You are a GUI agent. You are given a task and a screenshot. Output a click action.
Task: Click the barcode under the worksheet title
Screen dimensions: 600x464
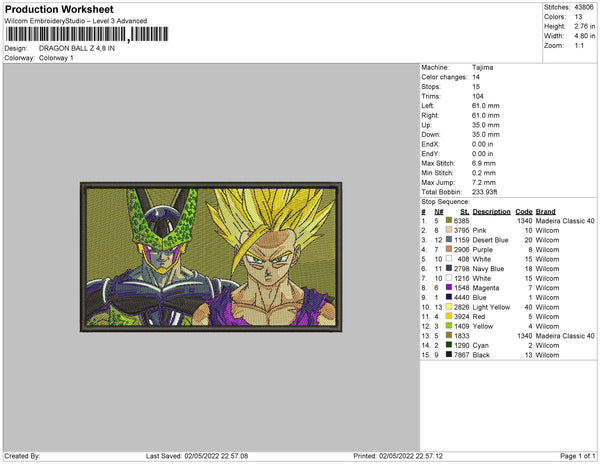click(x=87, y=34)
